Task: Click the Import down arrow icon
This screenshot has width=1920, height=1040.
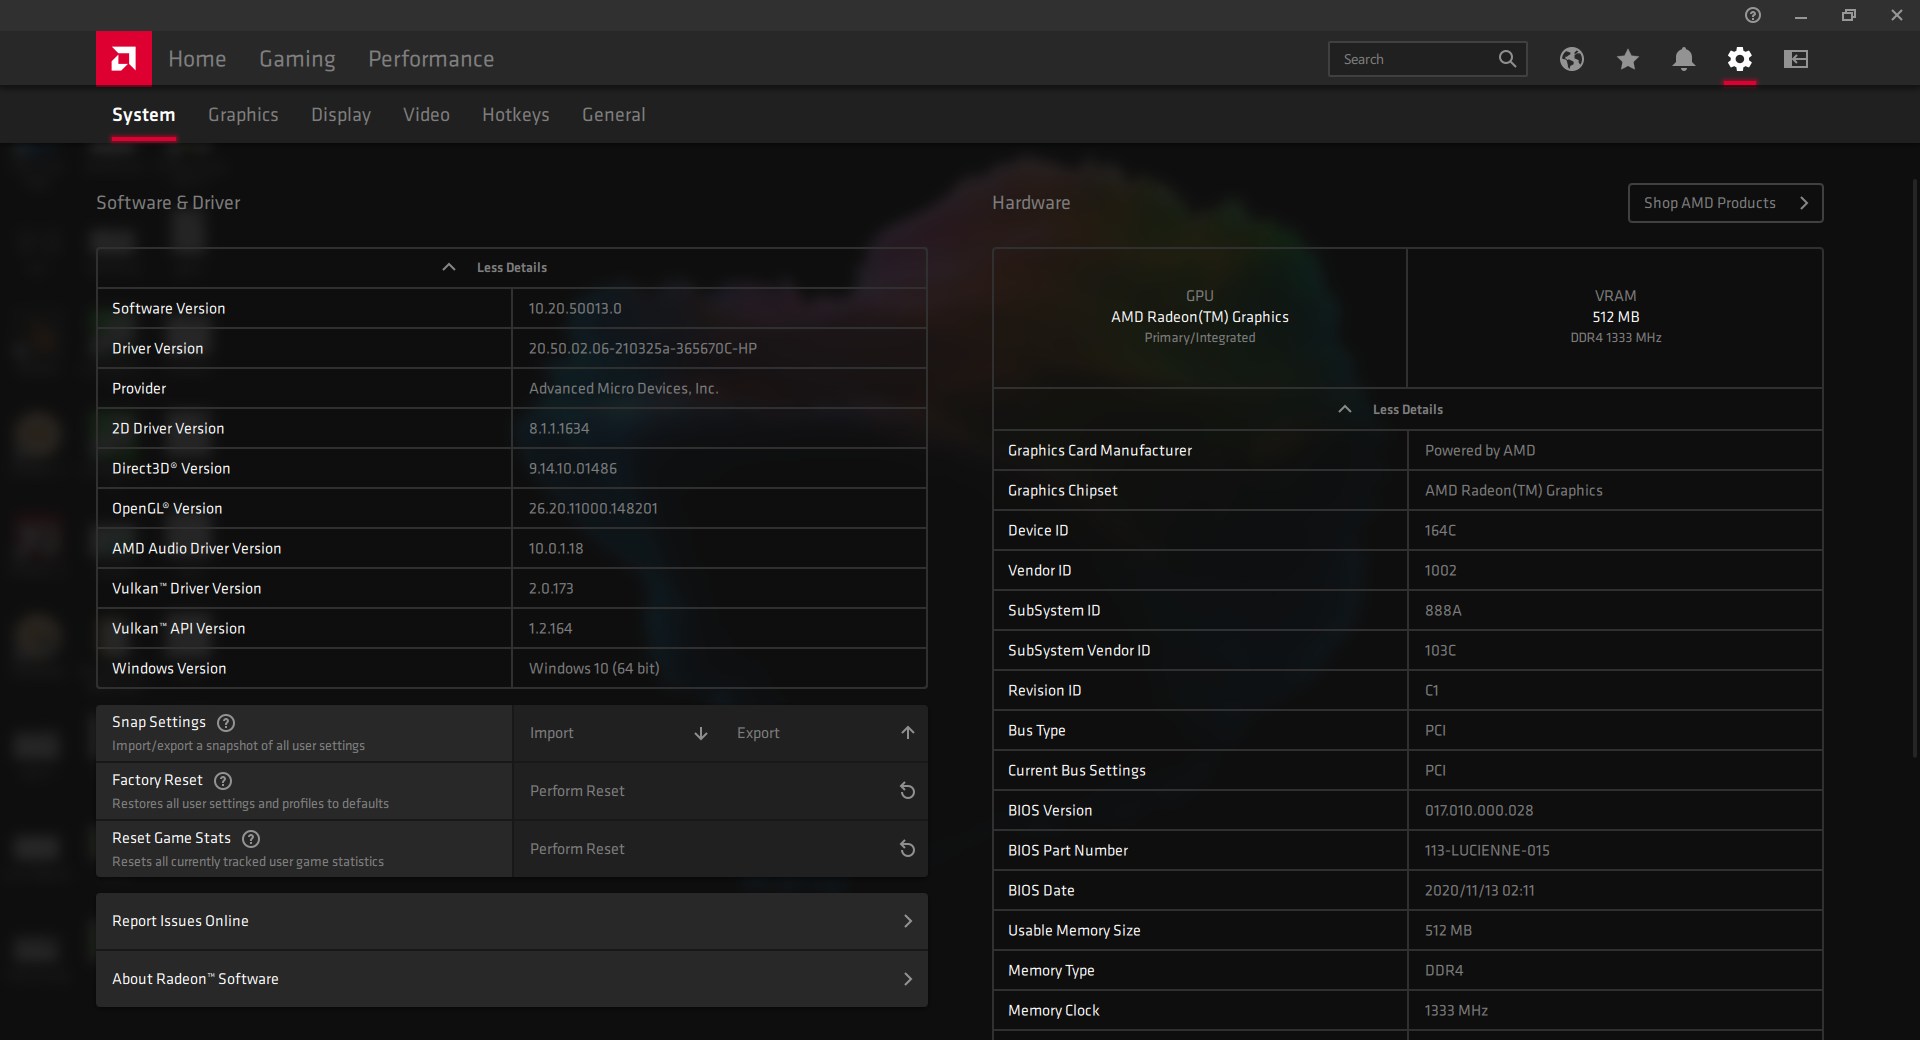Action: click(x=701, y=733)
